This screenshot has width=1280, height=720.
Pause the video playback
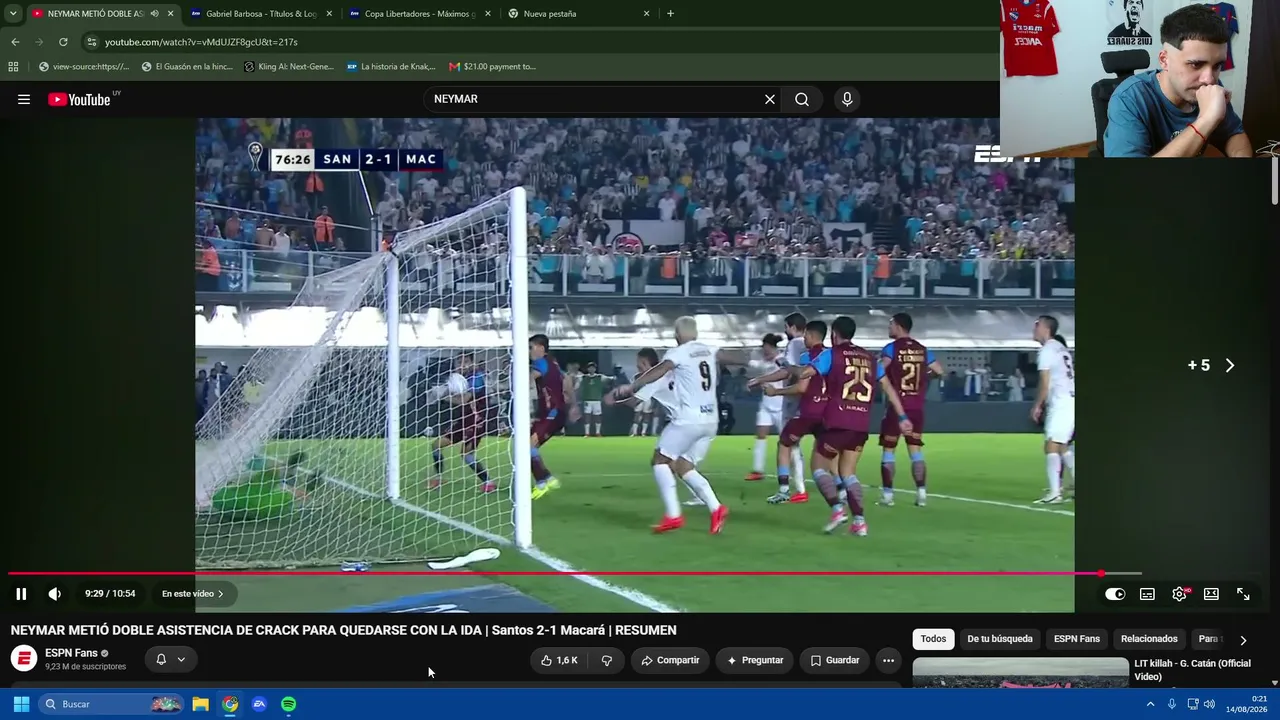(21, 594)
